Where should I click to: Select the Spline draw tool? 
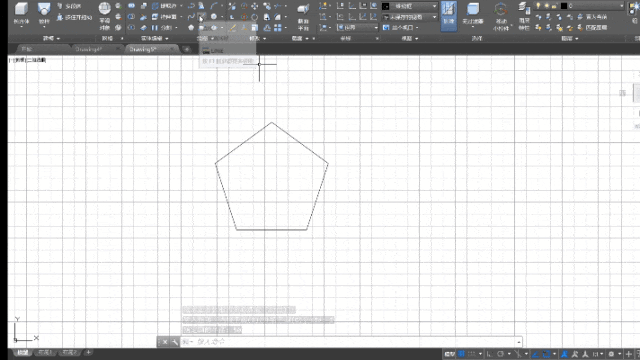click(x=191, y=17)
